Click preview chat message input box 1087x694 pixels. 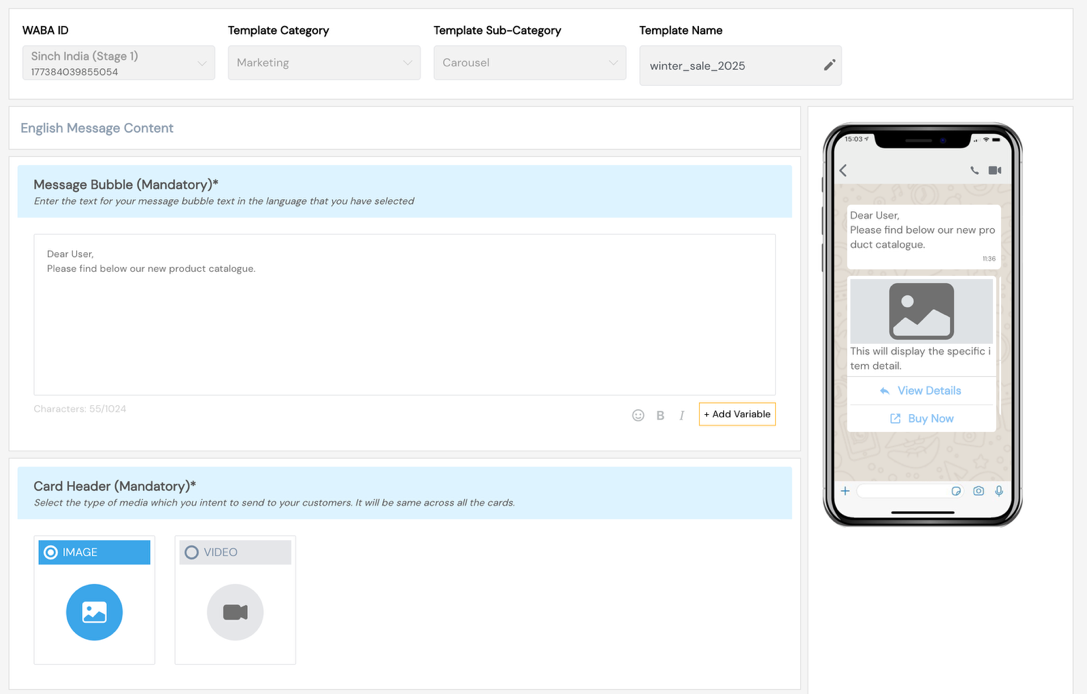910,491
